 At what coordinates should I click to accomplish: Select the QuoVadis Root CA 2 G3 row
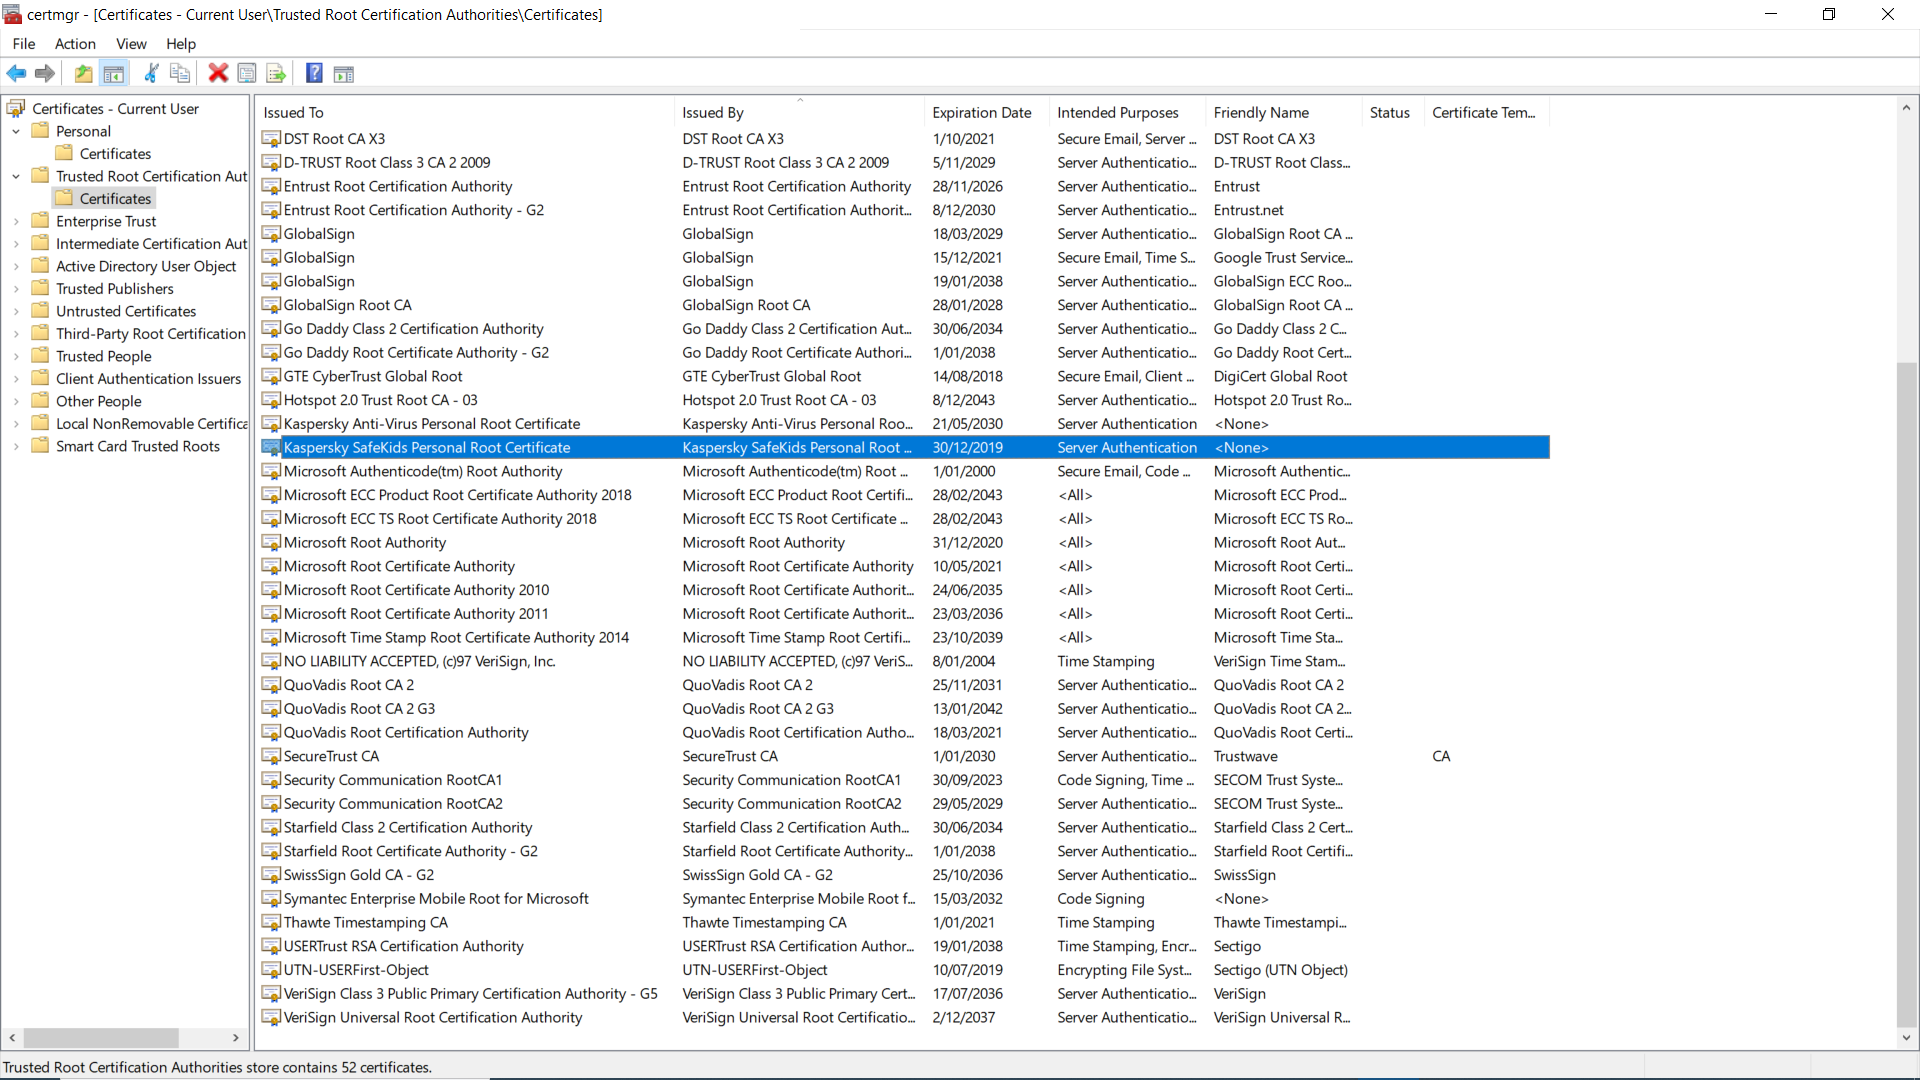905,709
